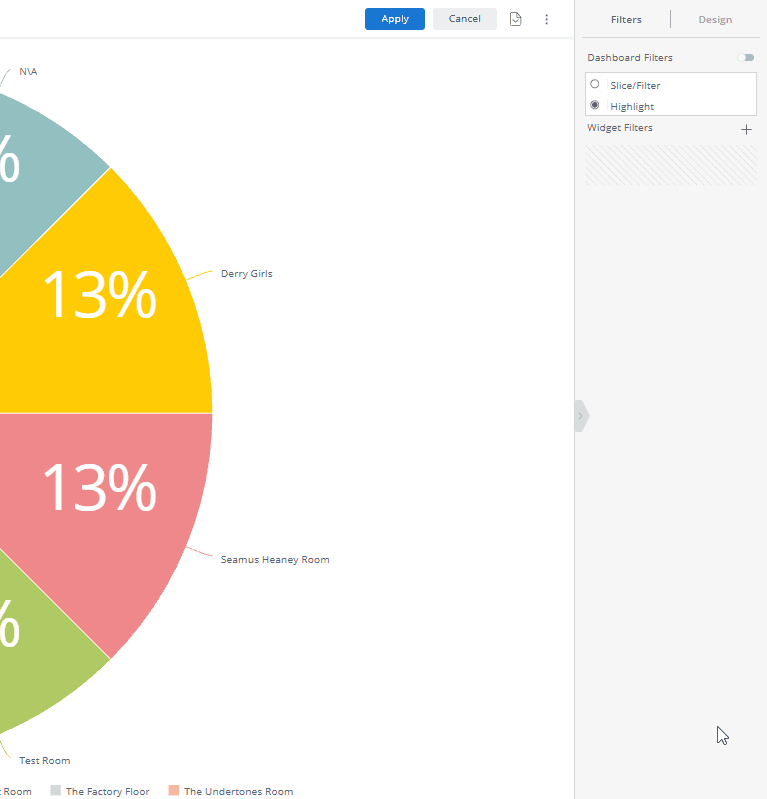Toggle the Dashboard Filters switch
The height and width of the screenshot is (799, 767).
(746, 58)
